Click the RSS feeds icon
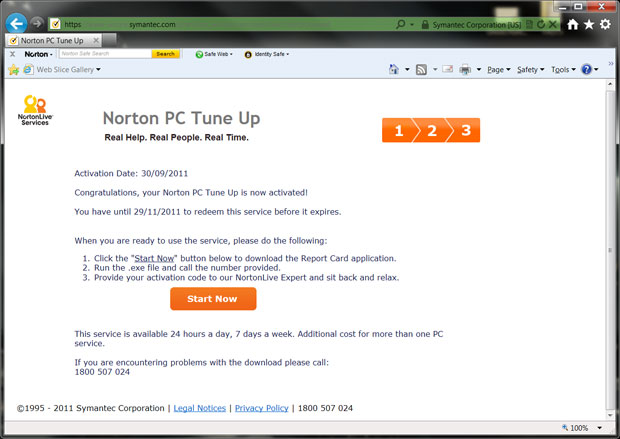The image size is (620, 439). [x=422, y=70]
